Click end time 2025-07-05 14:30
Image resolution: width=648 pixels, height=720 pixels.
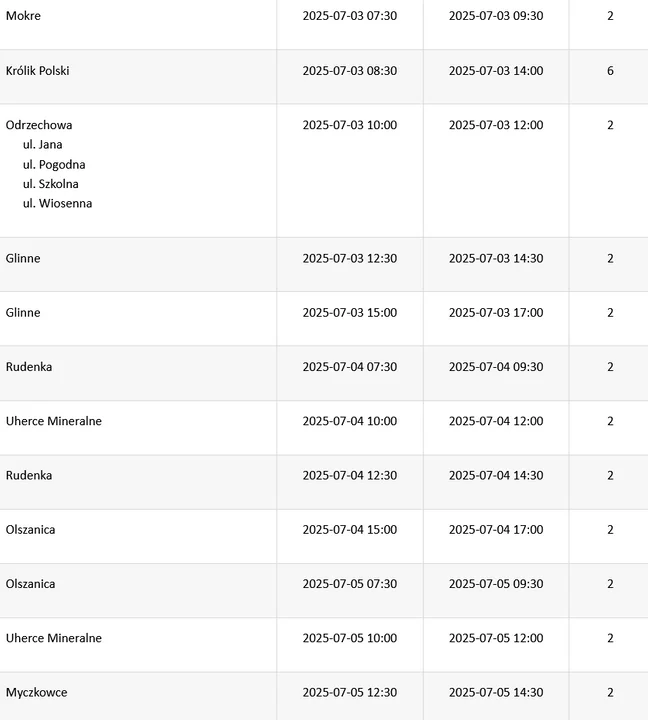(x=496, y=692)
